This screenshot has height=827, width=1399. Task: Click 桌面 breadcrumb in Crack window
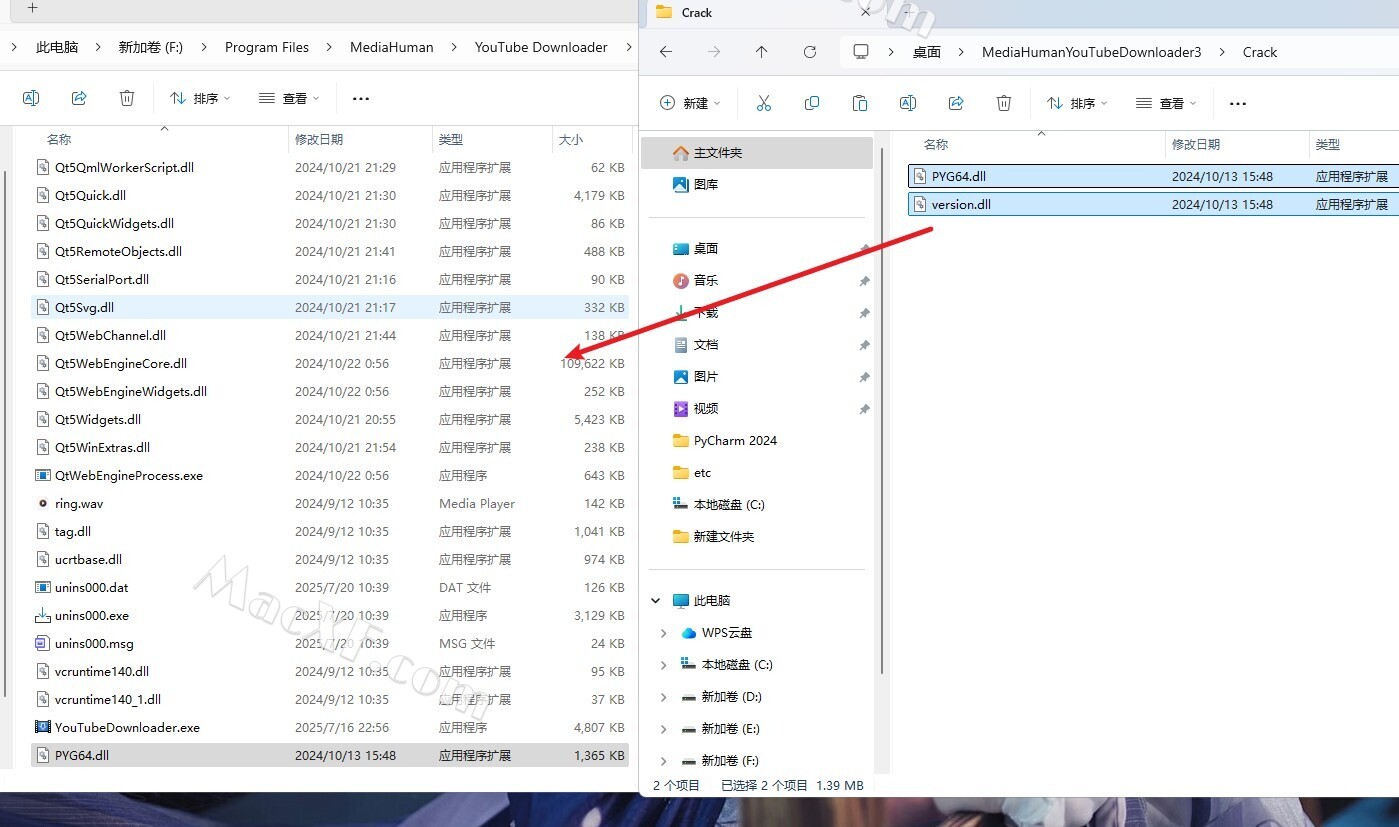point(927,52)
